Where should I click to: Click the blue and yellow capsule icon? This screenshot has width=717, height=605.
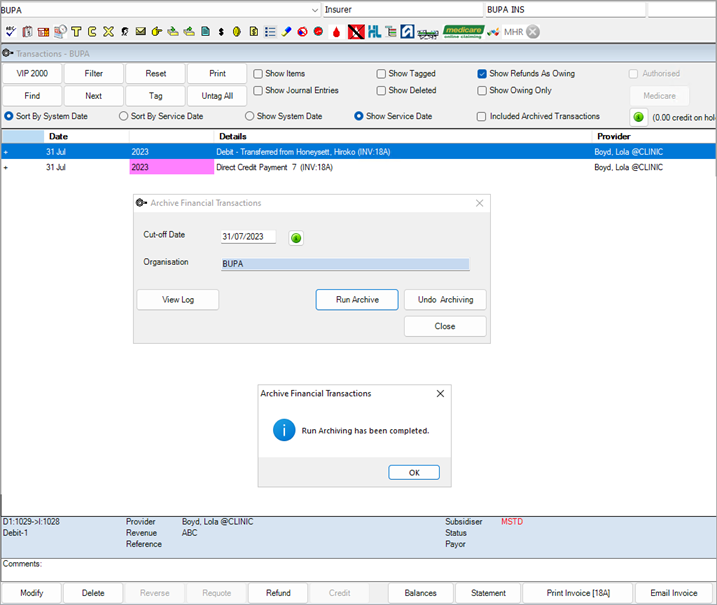pyautogui.click(x=286, y=32)
